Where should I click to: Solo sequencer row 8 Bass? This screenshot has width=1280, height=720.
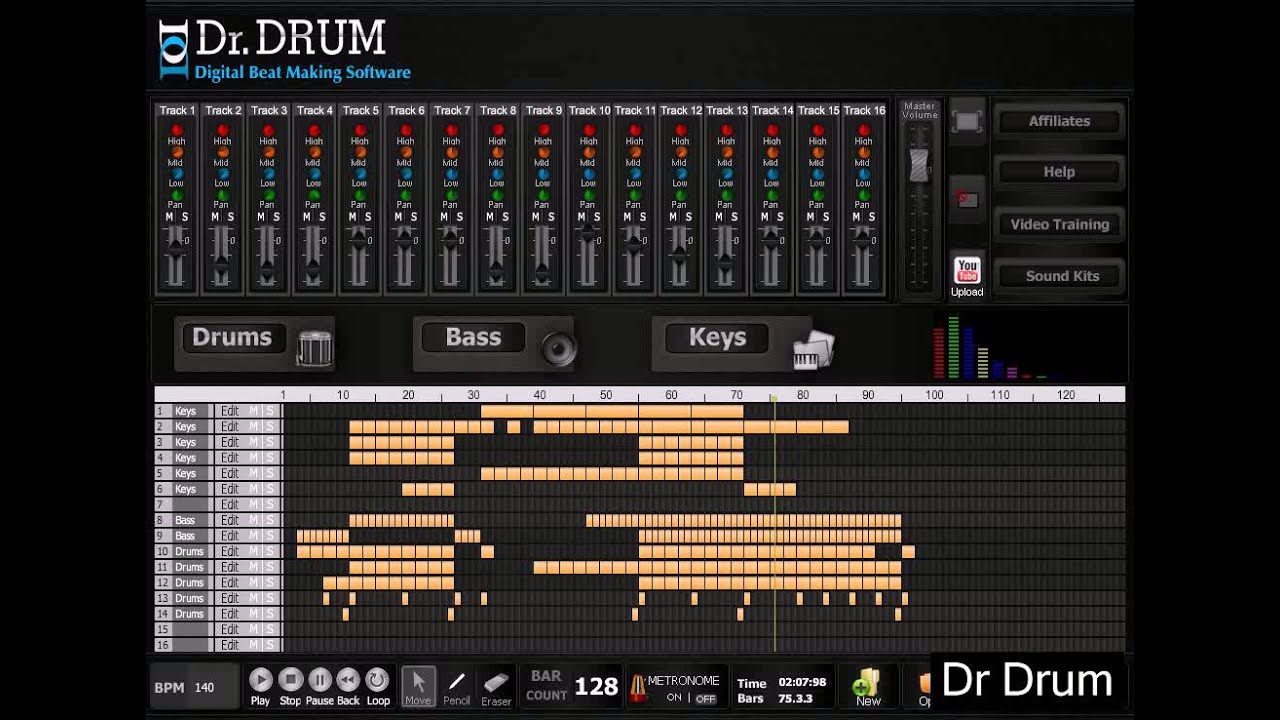coord(269,520)
